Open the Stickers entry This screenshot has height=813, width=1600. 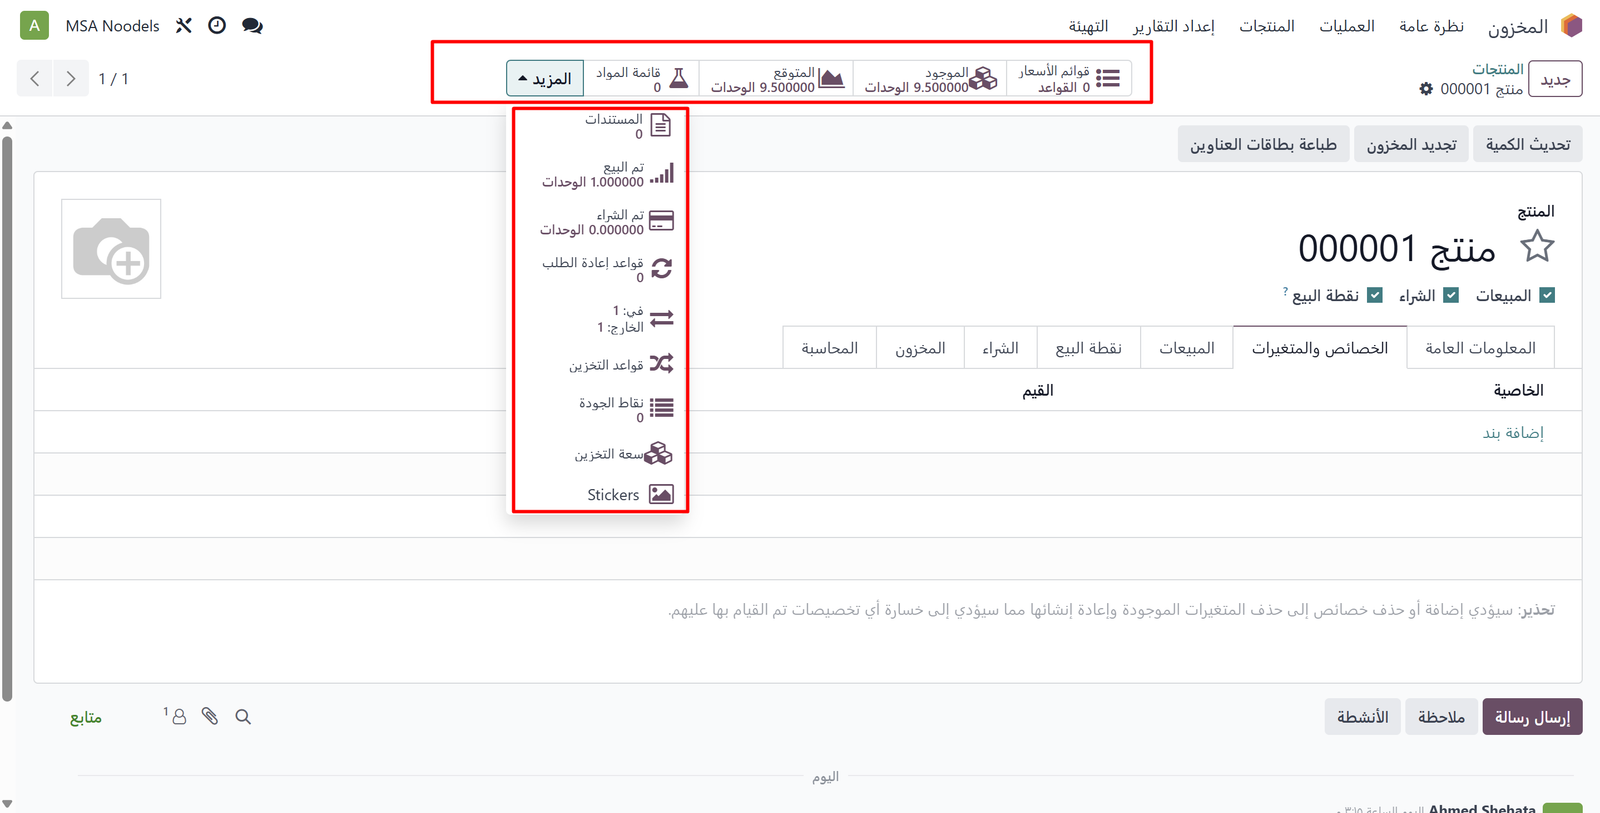point(630,494)
